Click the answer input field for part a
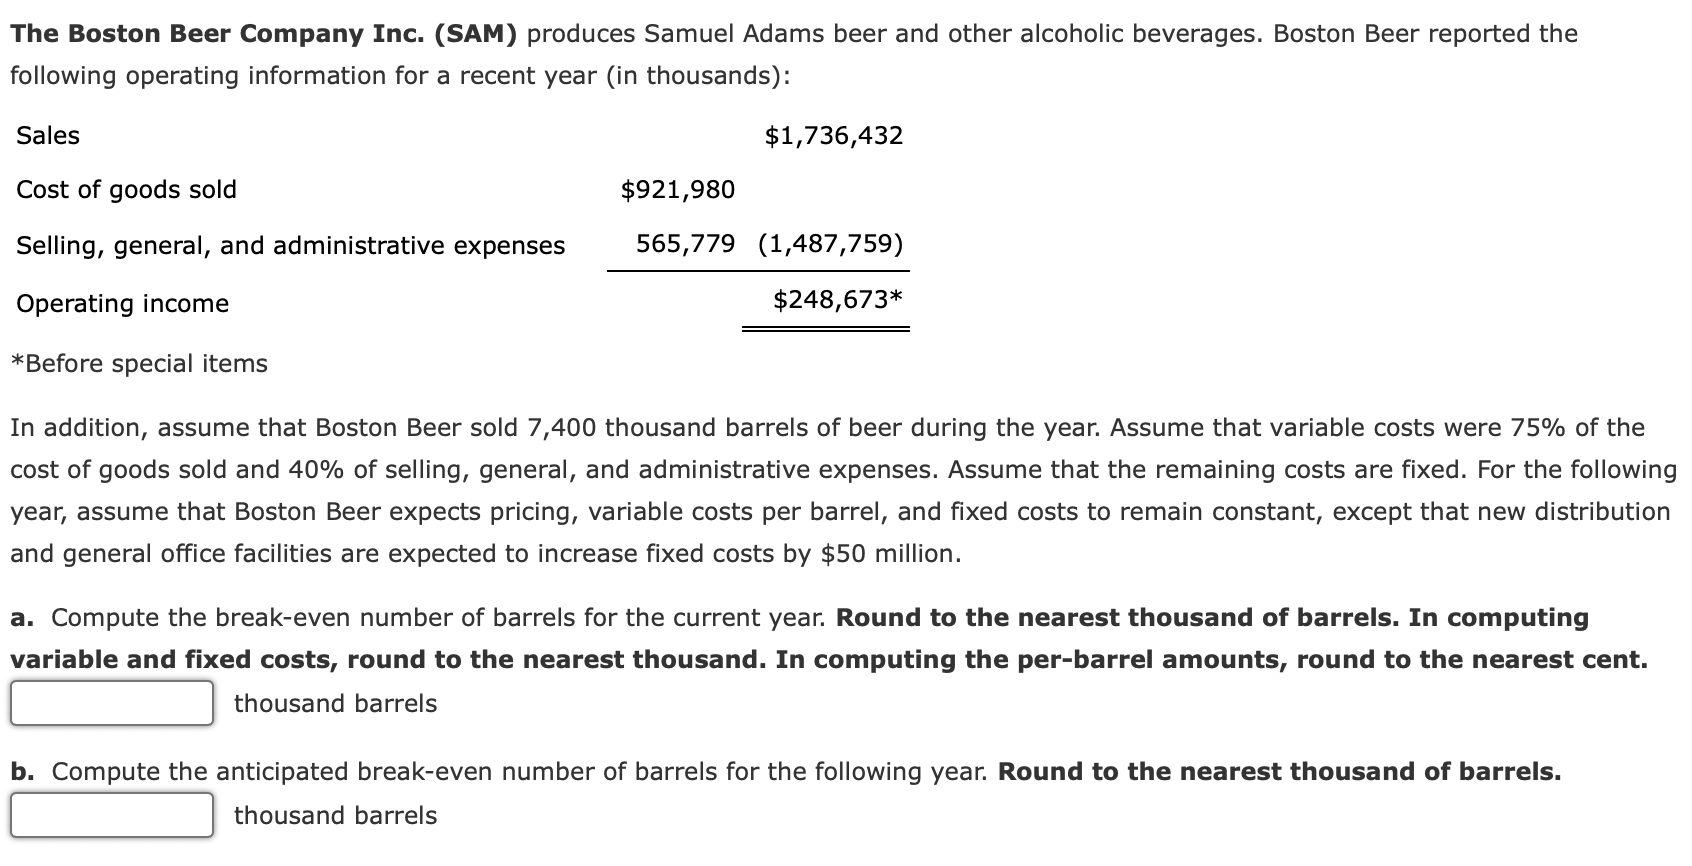The image size is (1692, 866). click(110, 703)
